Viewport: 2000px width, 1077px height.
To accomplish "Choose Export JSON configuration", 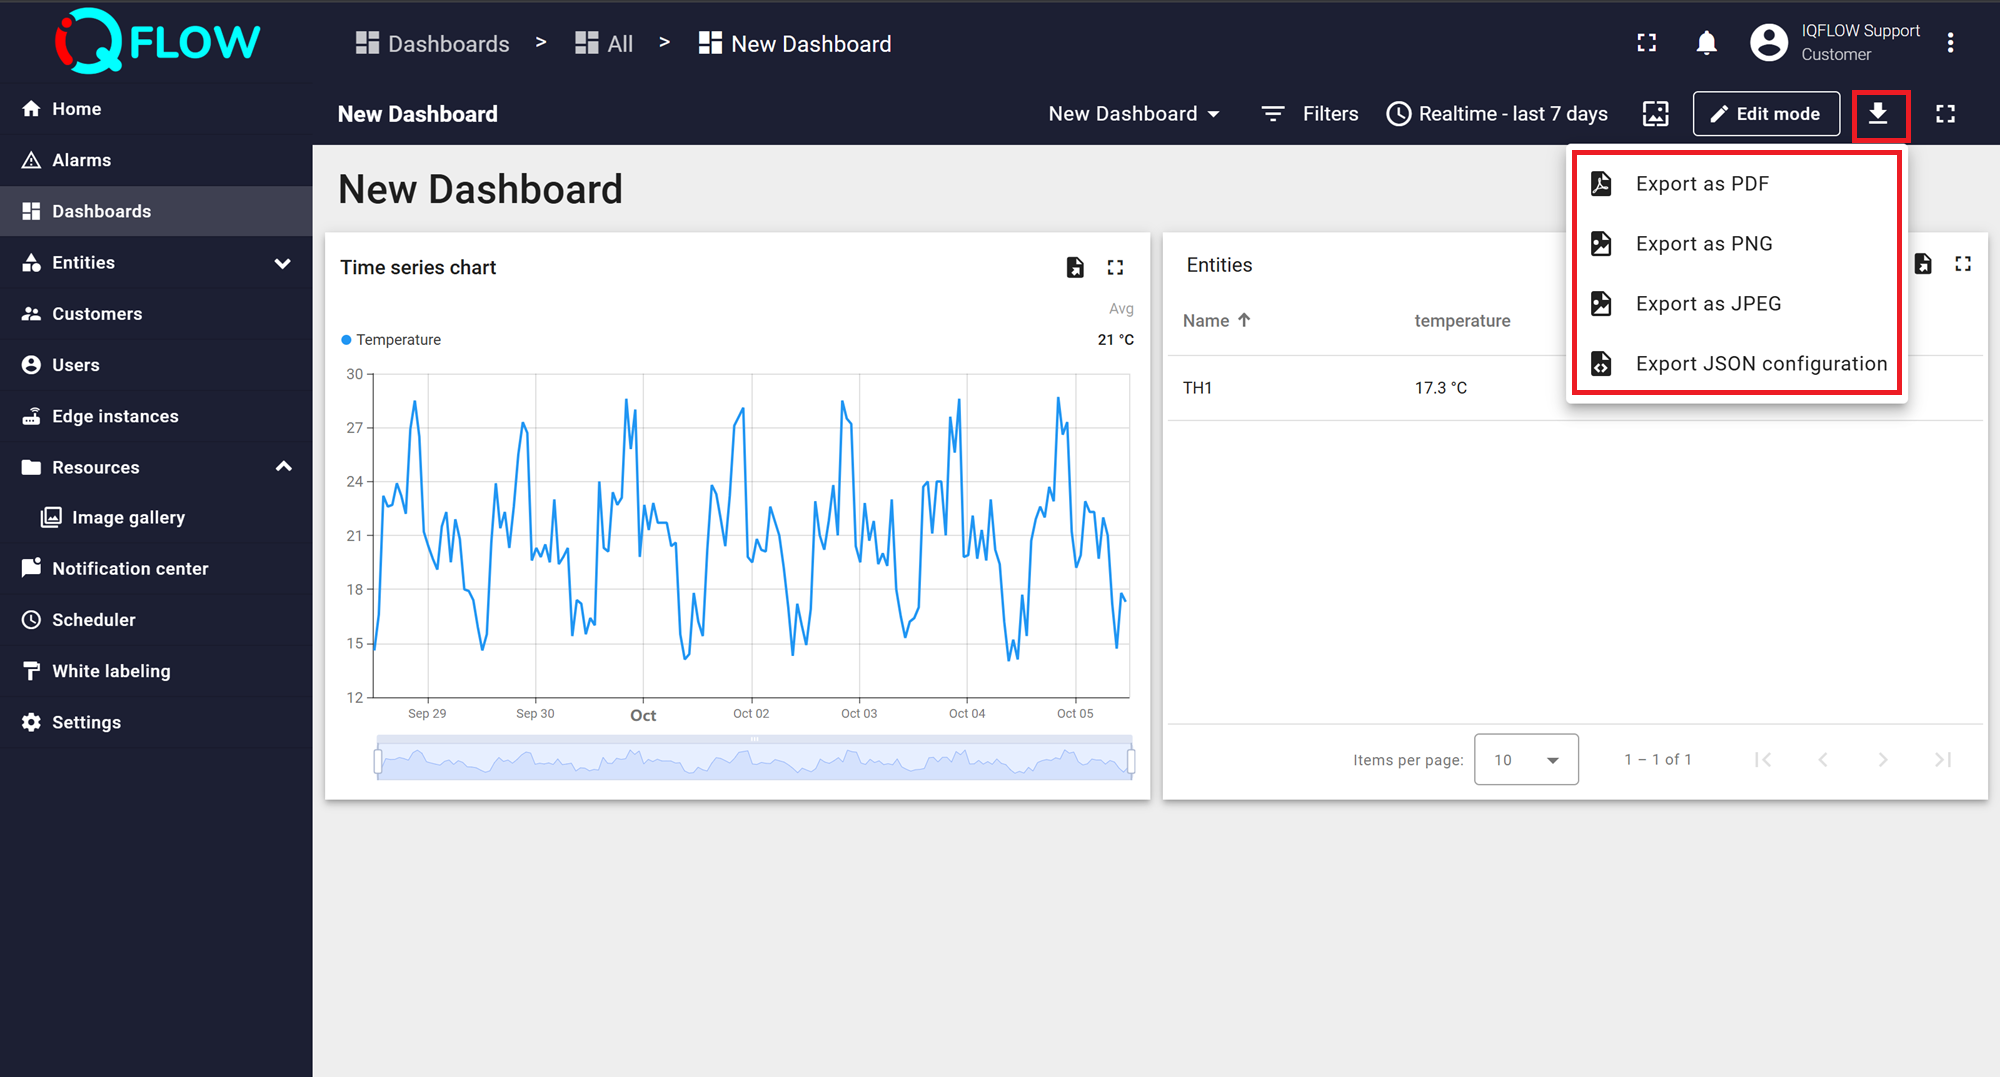I will tap(1760, 364).
